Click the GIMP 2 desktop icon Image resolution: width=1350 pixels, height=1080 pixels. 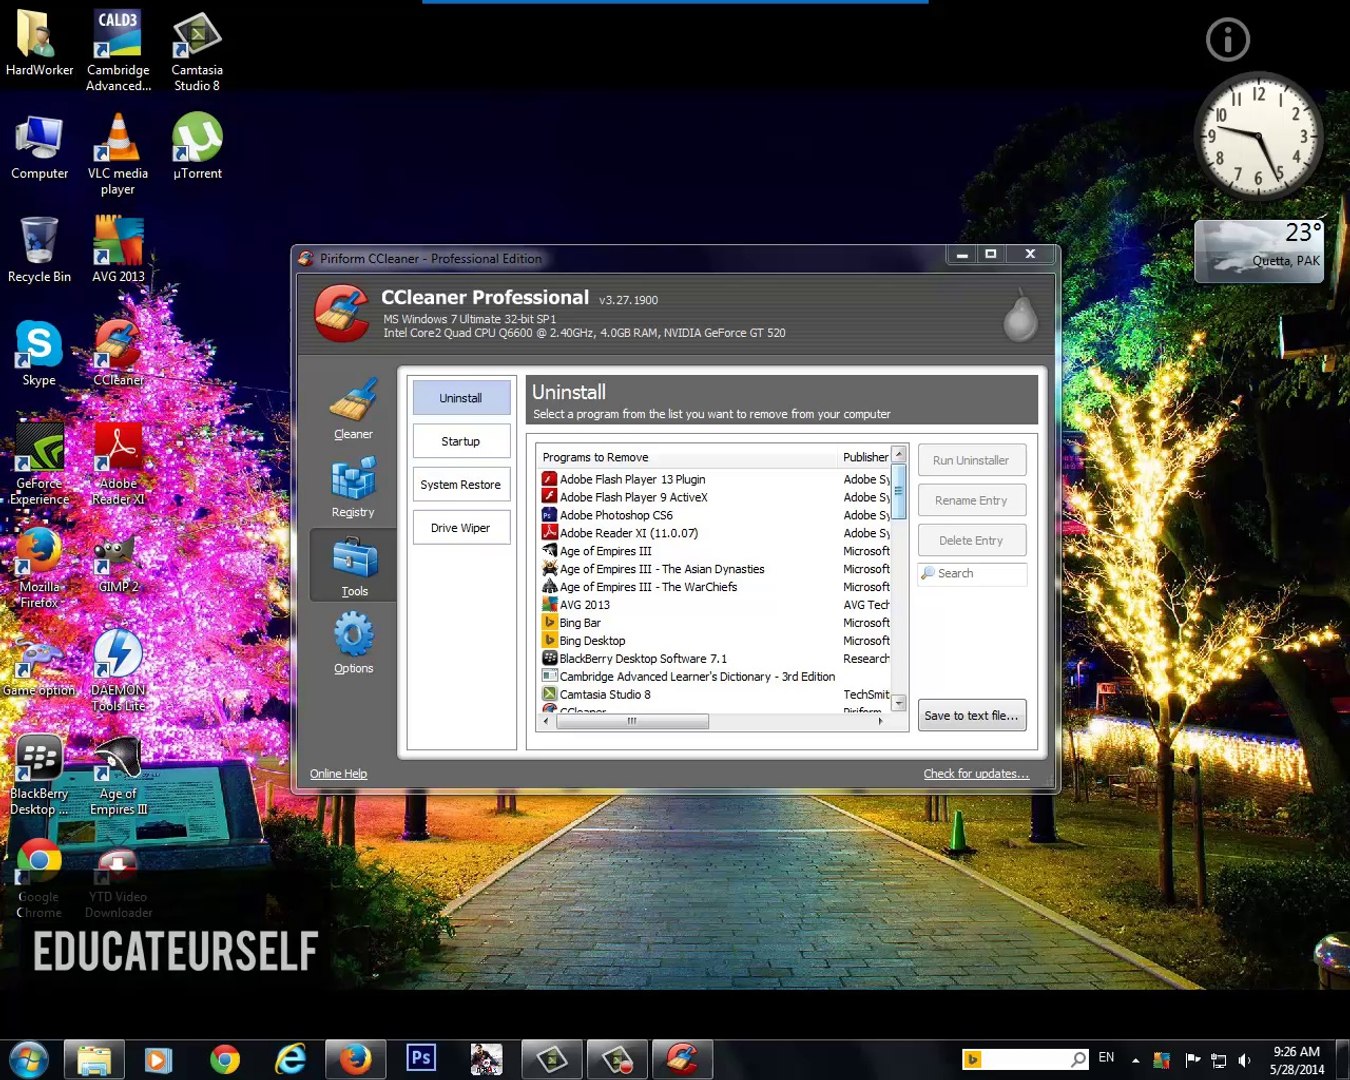click(x=118, y=562)
